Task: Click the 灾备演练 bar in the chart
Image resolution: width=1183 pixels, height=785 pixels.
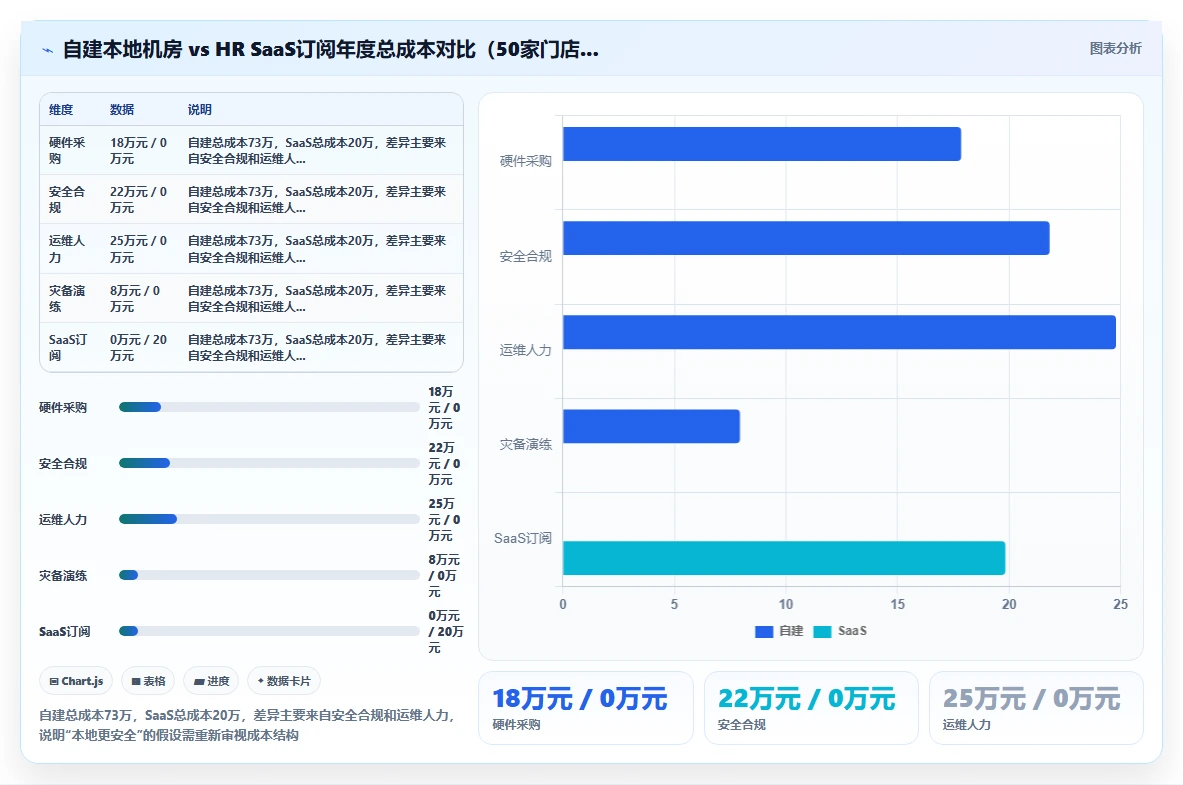Action: tap(651, 426)
